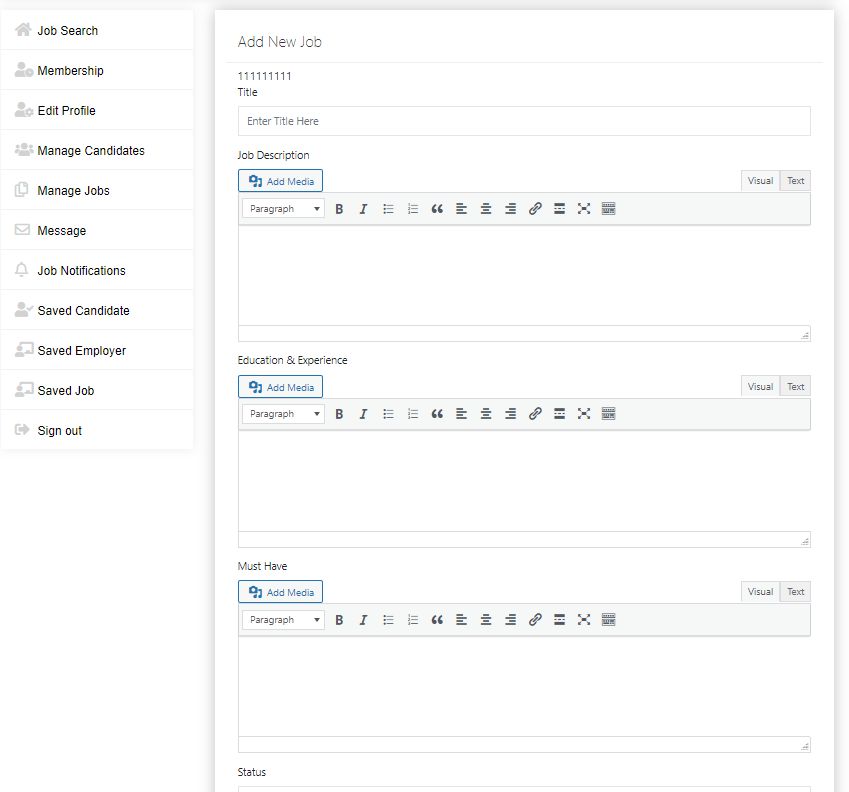Expand Paragraph dropdown in Education & Experience
This screenshot has width=849, height=792.
tap(284, 414)
